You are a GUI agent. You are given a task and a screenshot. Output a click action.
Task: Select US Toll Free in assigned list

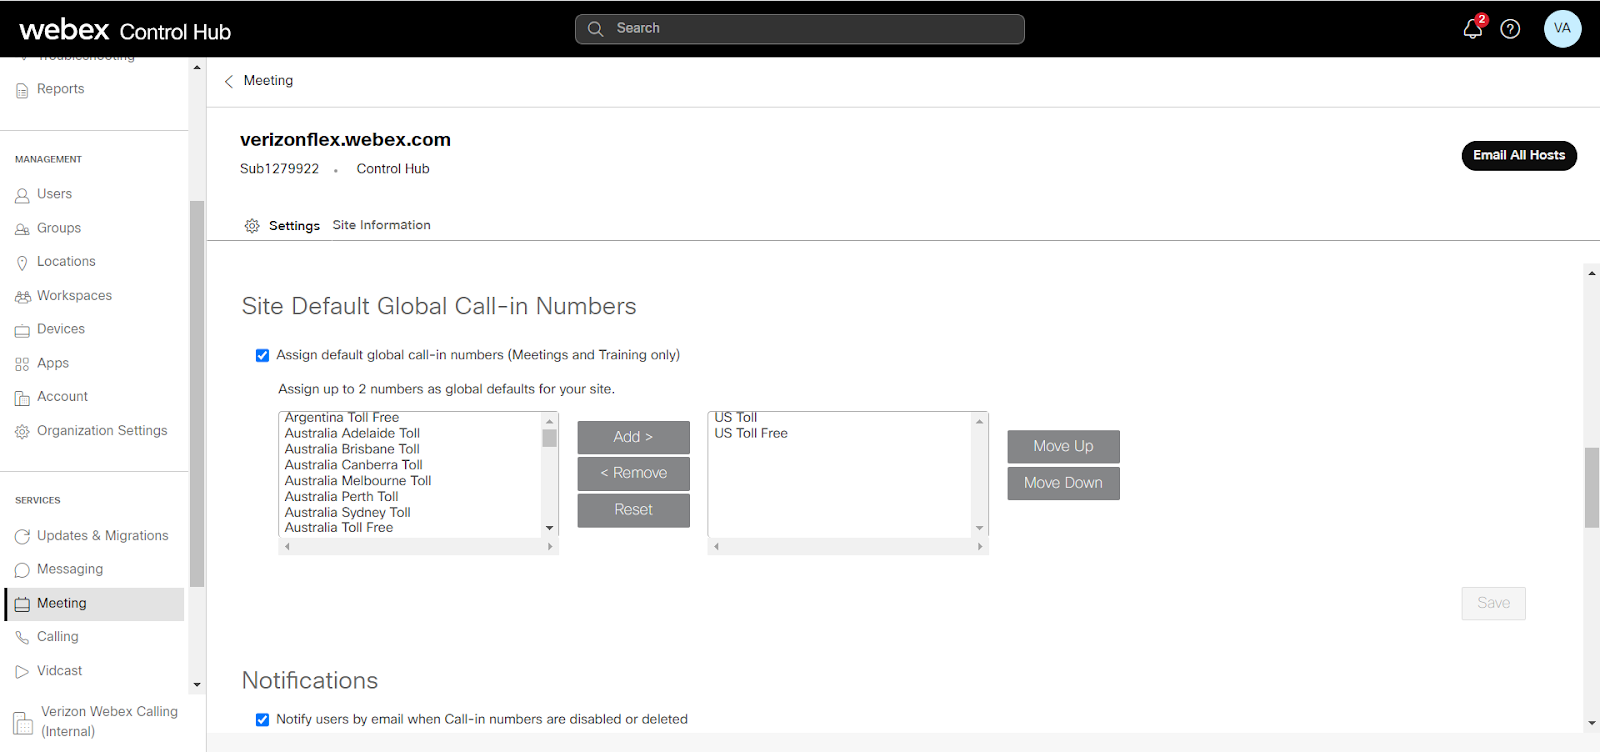coord(751,433)
